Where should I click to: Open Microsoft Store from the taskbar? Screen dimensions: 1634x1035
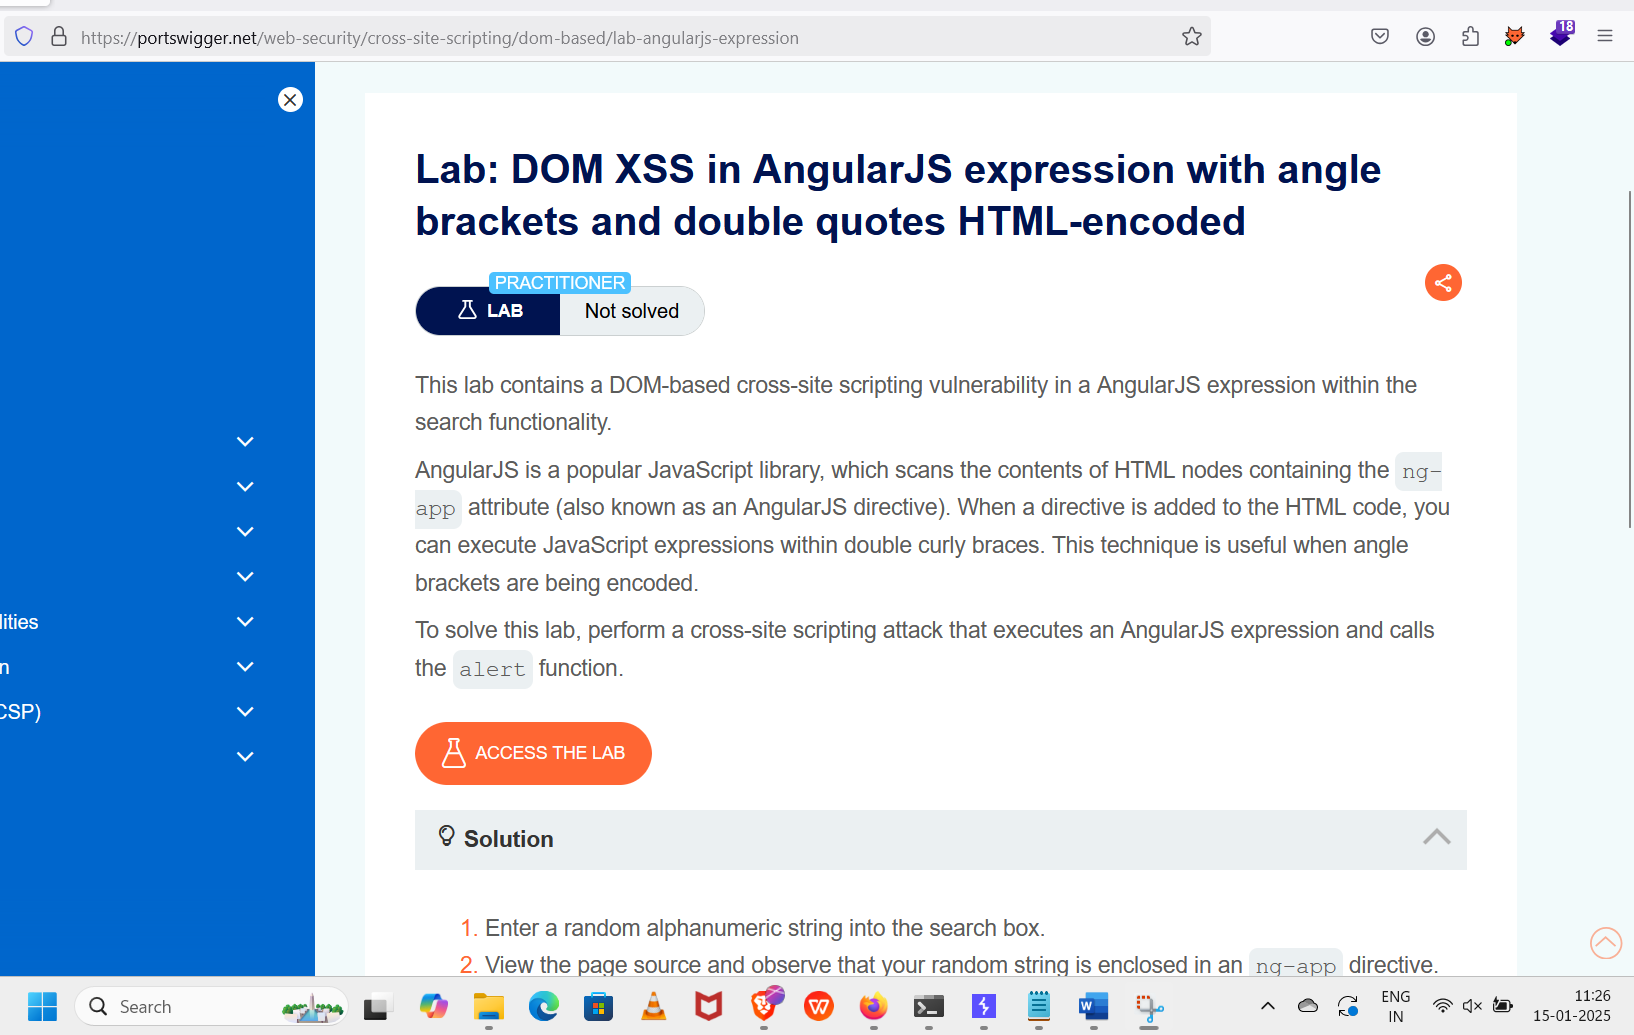click(598, 1006)
